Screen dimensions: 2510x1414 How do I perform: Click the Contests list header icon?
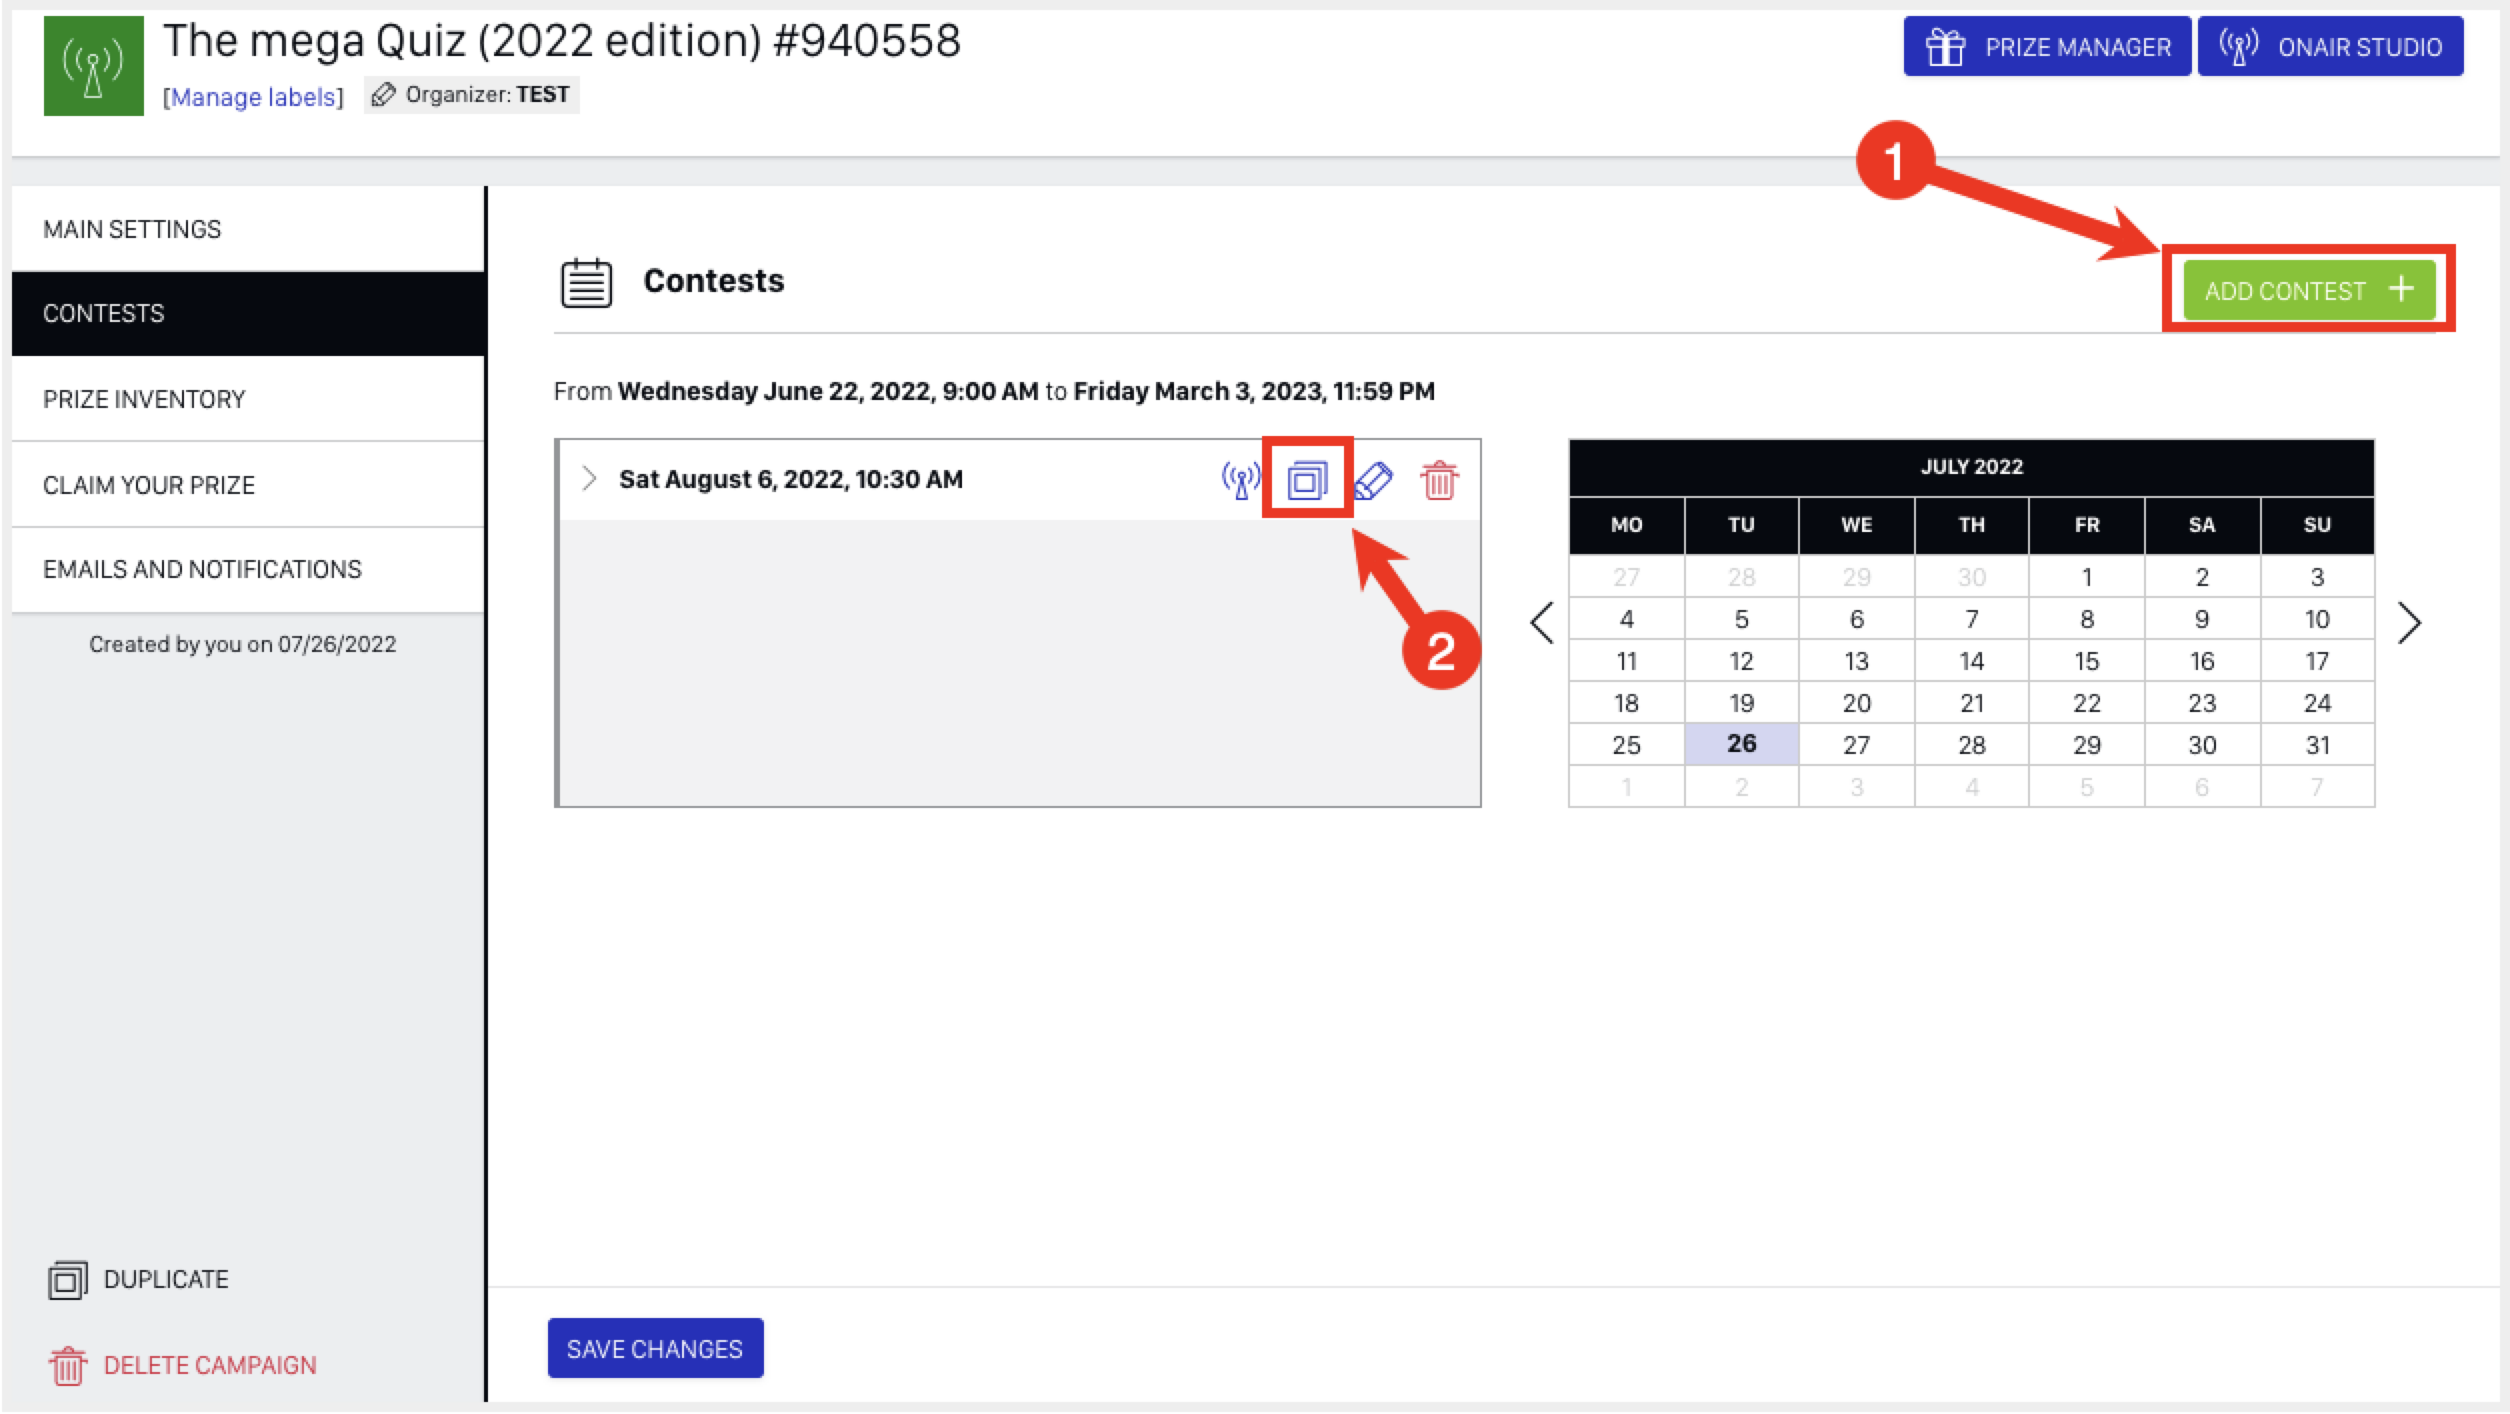(586, 283)
